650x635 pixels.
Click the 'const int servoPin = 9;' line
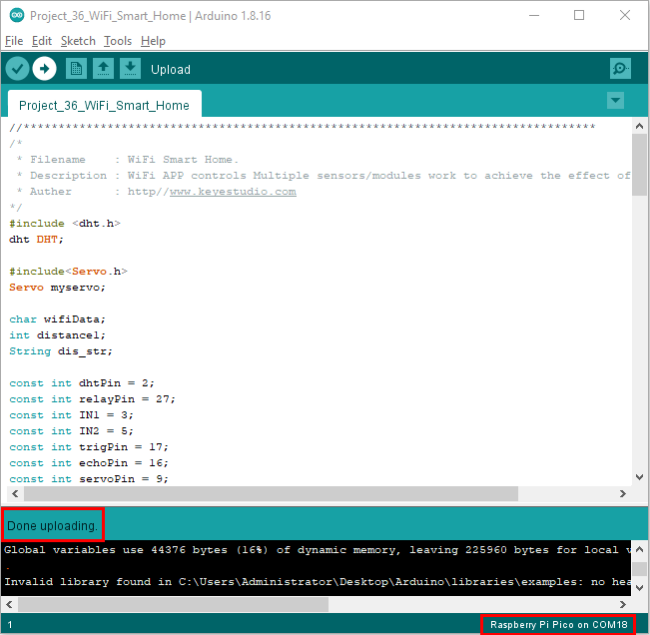tap(89, 479)
